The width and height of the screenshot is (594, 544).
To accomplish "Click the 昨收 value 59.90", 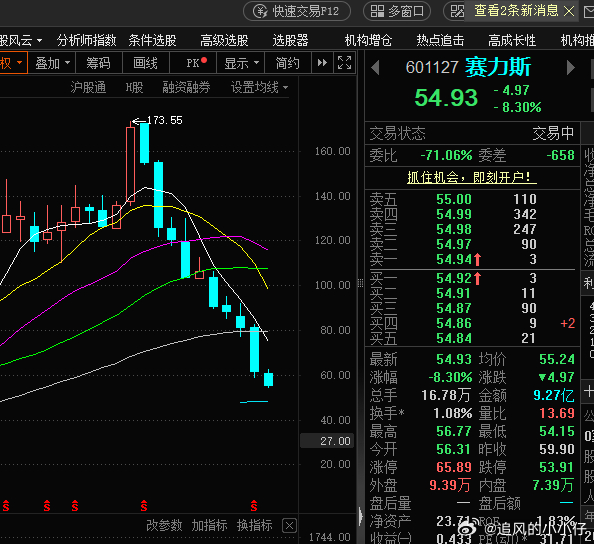I will coord(557,449).
